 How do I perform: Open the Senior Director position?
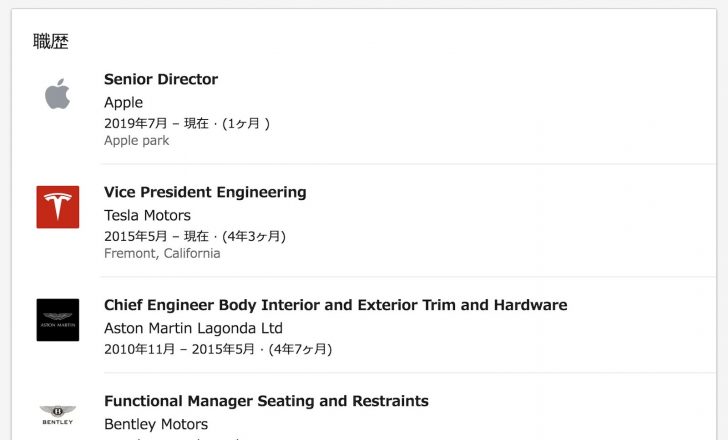tap(161, 79)
